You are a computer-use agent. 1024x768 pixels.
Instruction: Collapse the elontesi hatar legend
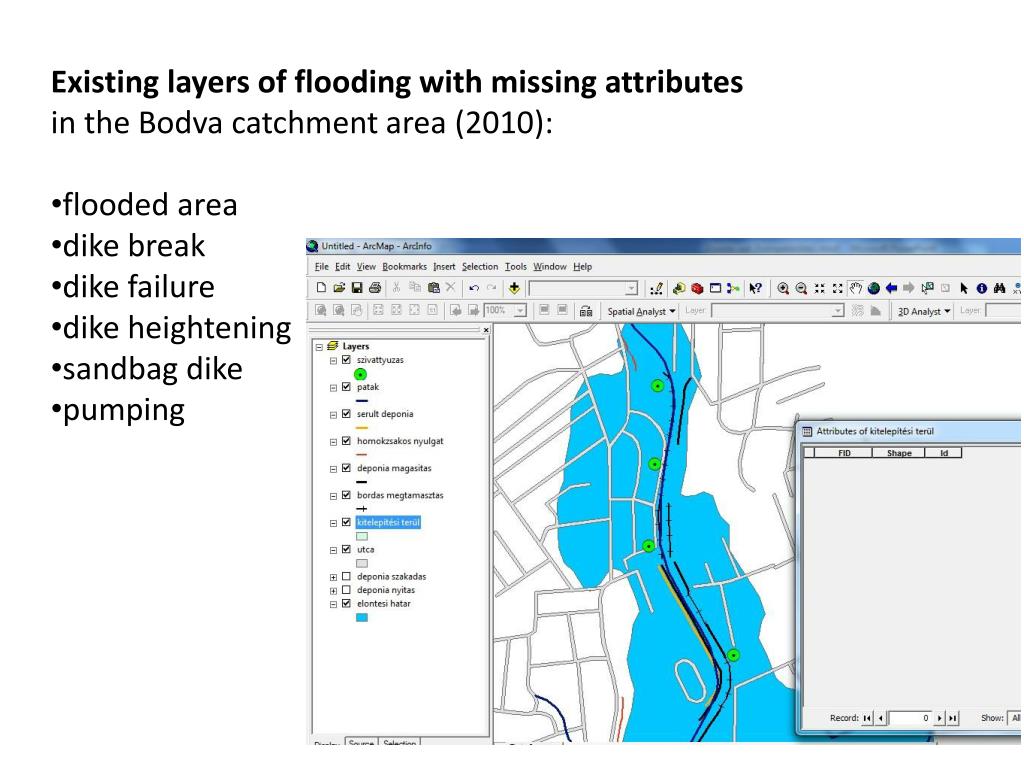coord(333,605)
